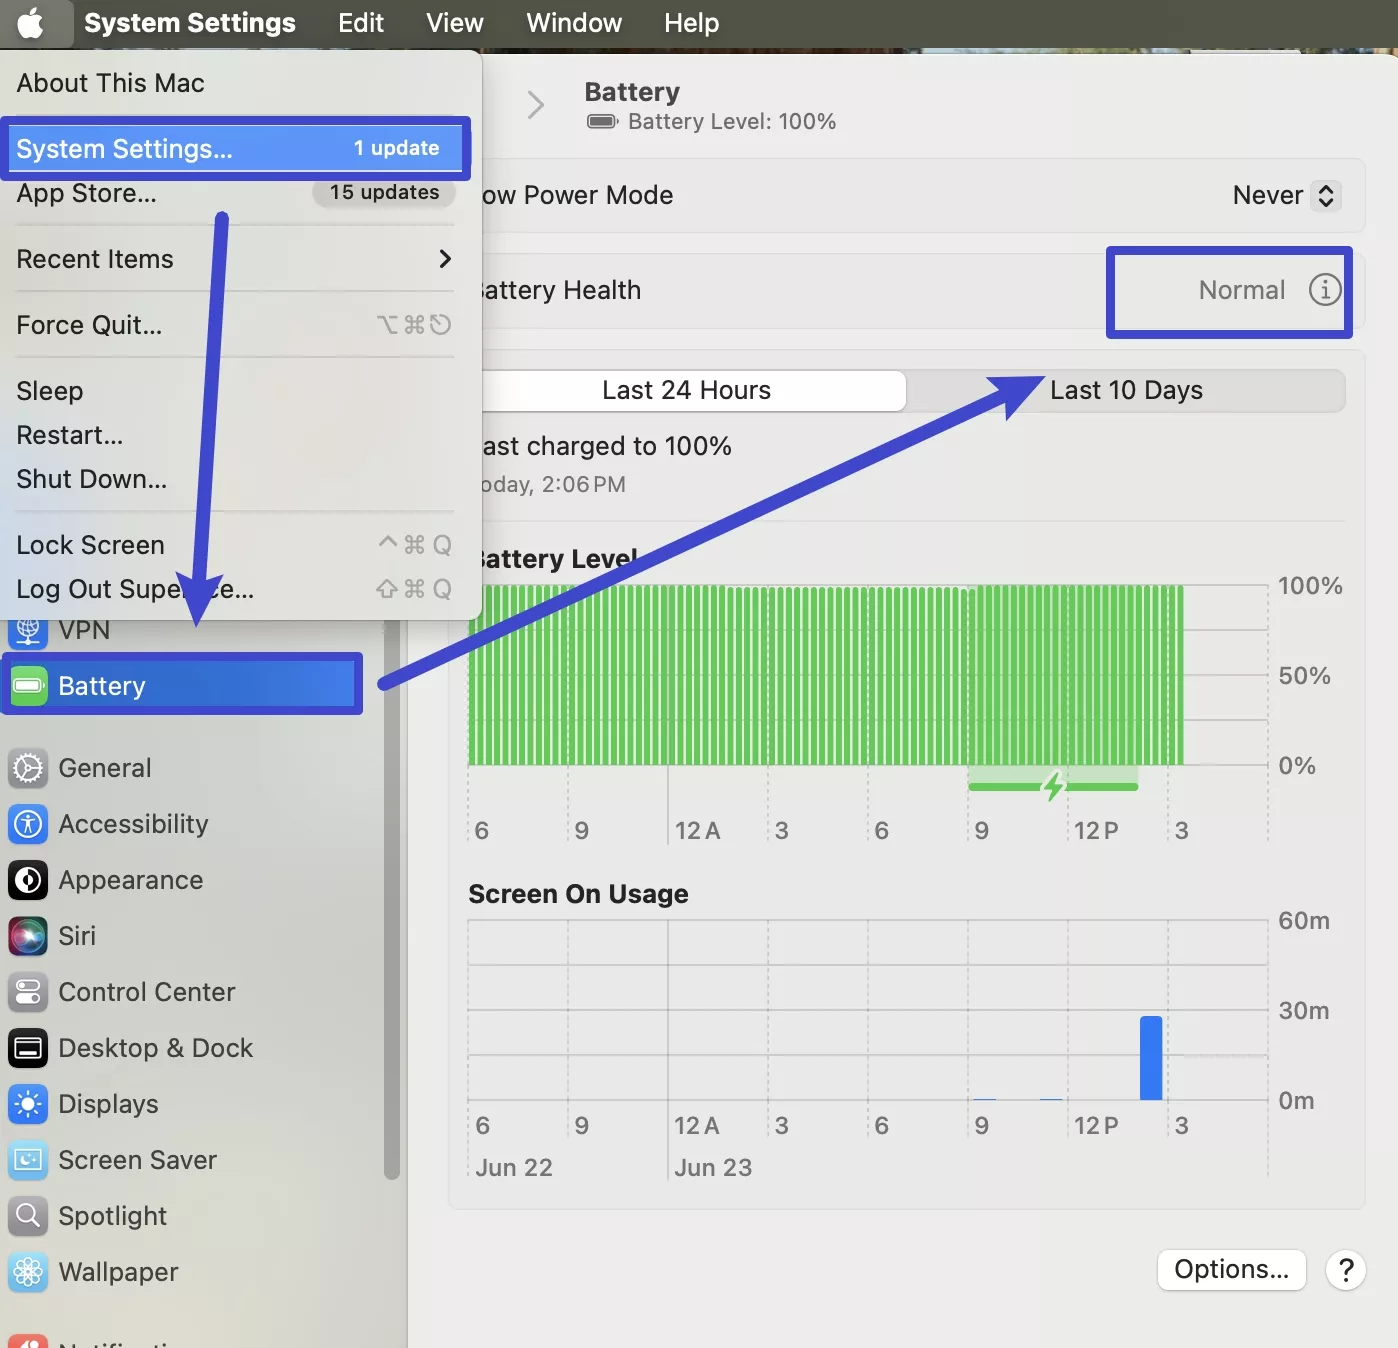
Task: Select Battery in the sidebar
Action: coord(183,685)
